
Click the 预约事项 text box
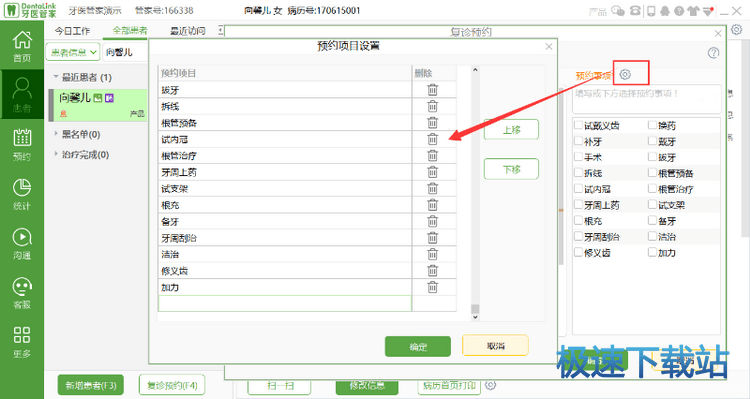pyautogui.click(x=647, y=99)
